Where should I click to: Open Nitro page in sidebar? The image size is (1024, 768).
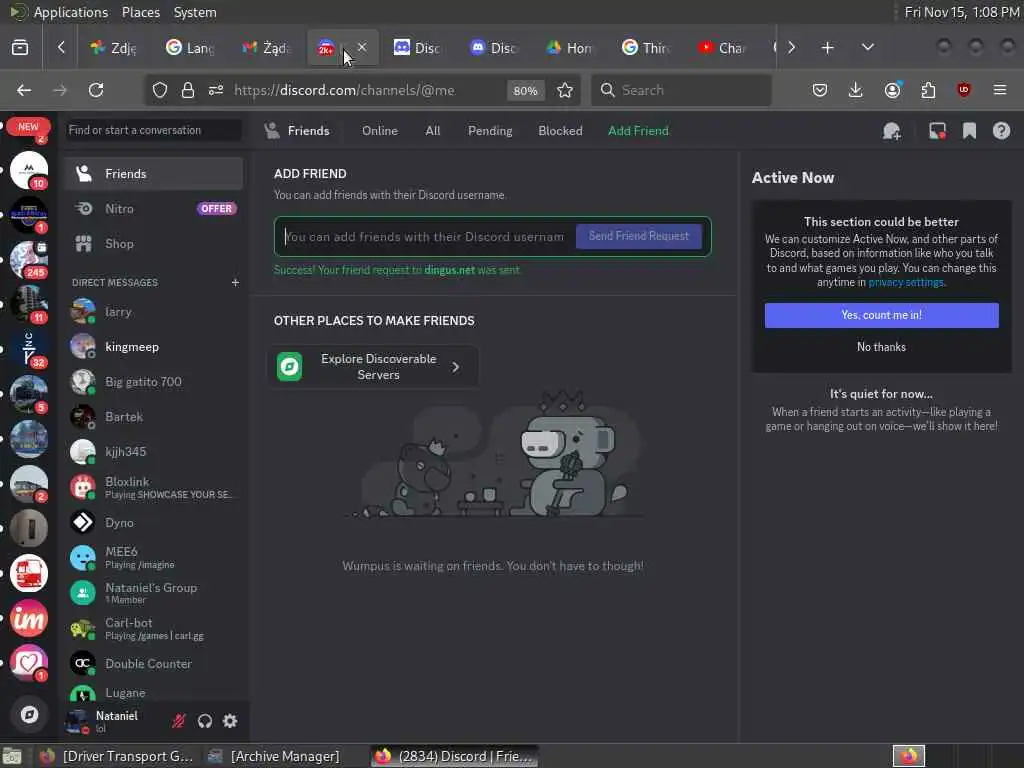[153, 209]
